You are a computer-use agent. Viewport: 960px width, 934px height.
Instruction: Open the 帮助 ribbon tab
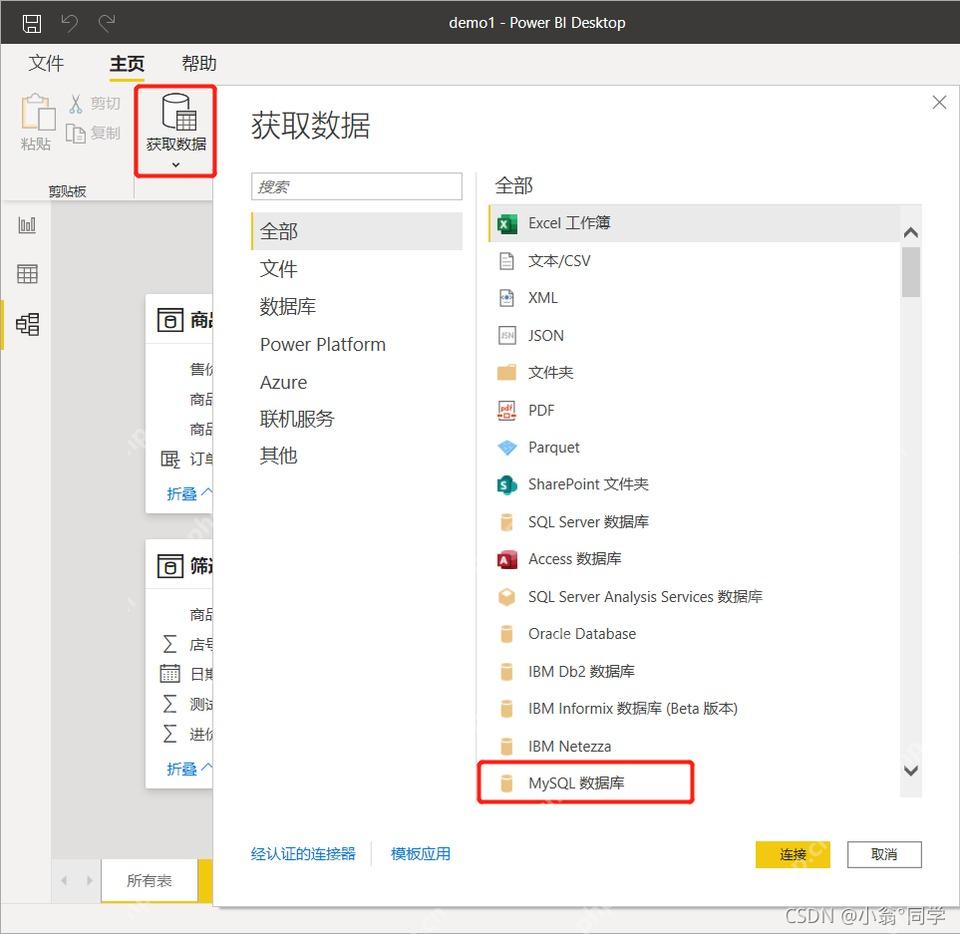coord(199,63)
